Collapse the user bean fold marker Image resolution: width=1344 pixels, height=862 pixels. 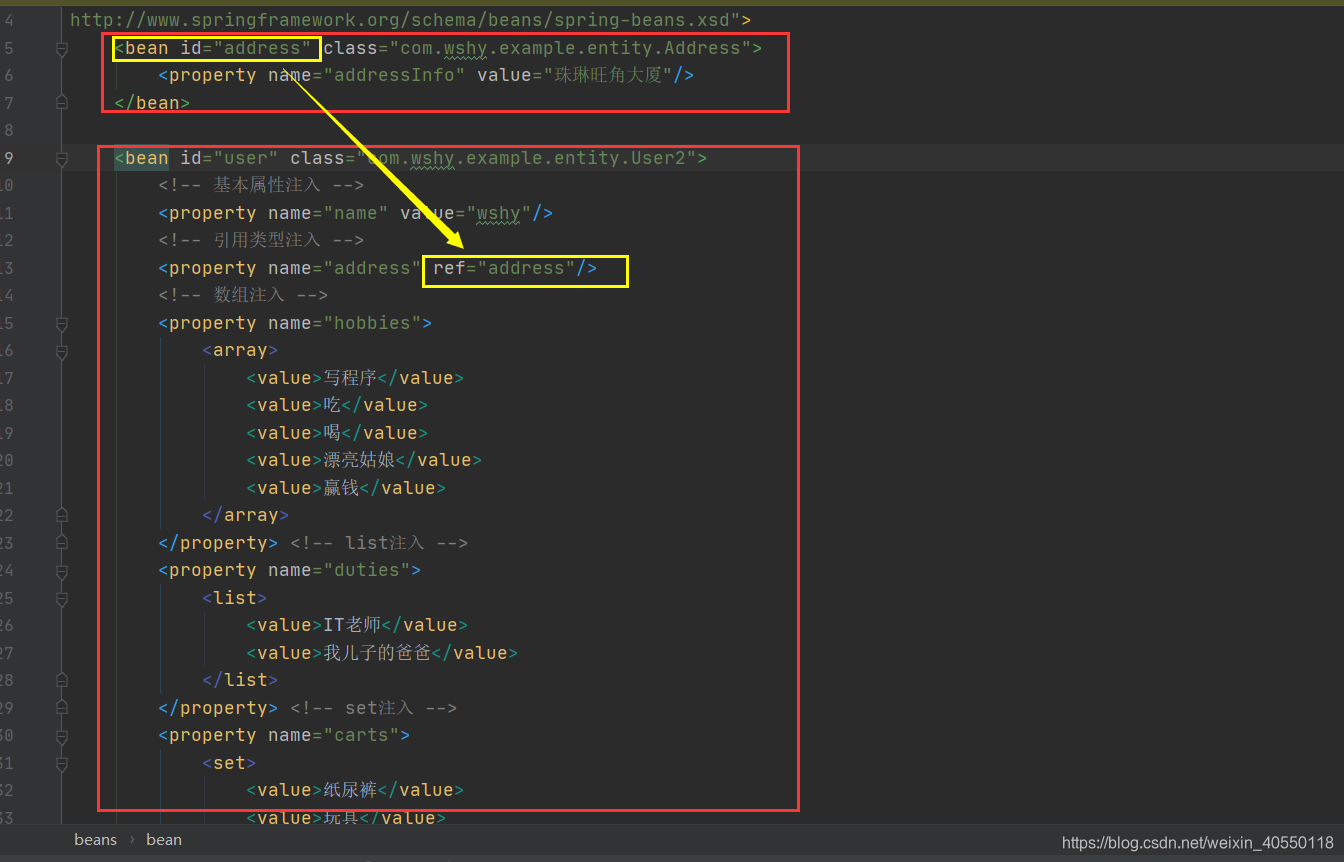click(x=62, y=158)
